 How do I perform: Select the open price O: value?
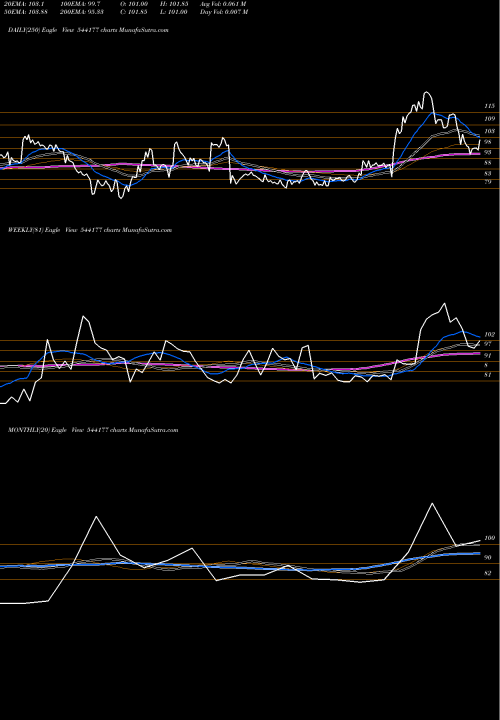coord(136,4)
